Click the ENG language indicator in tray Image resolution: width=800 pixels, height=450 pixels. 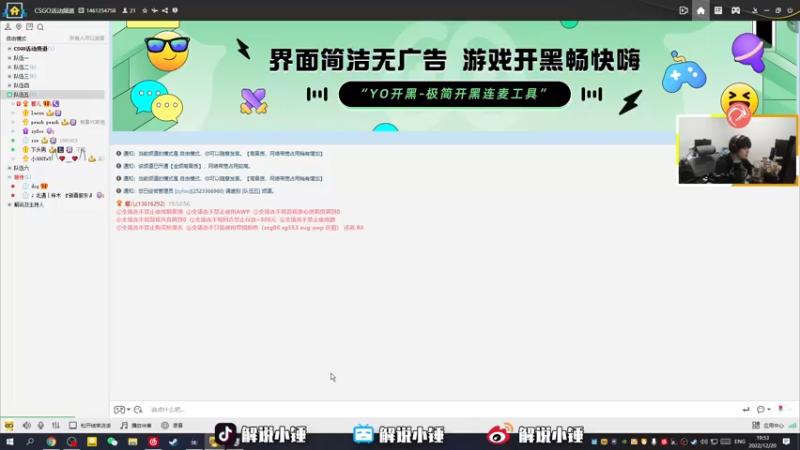740,442
